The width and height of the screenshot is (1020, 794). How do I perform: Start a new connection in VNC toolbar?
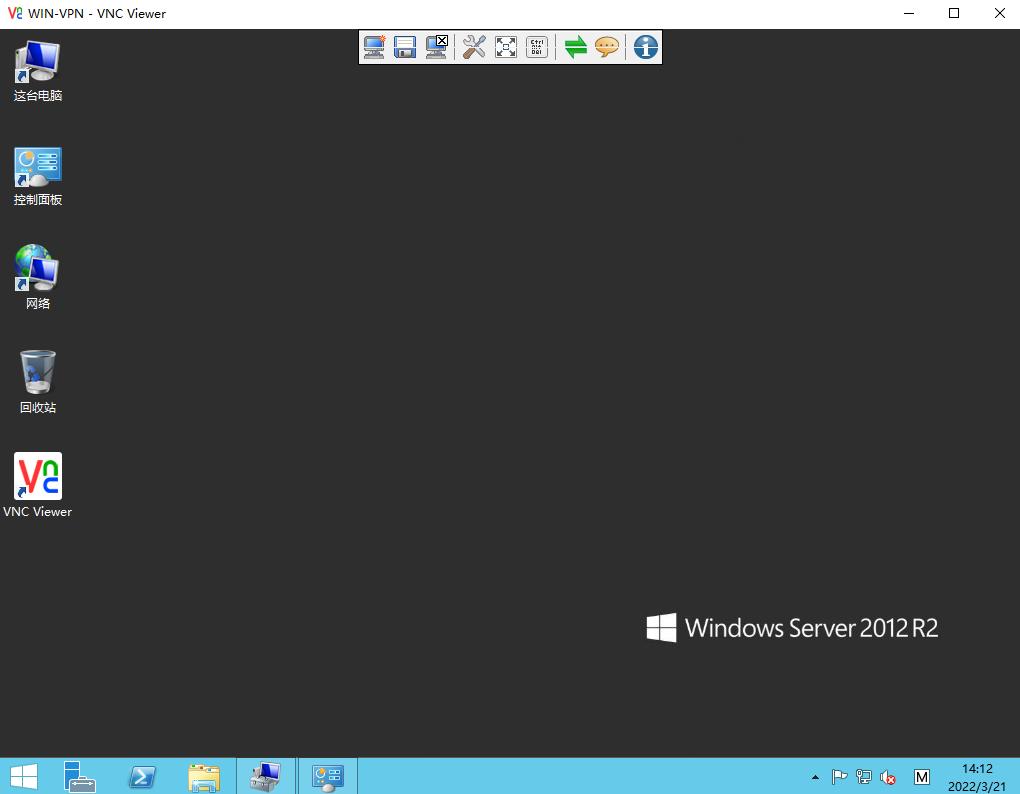click(374, 47)
